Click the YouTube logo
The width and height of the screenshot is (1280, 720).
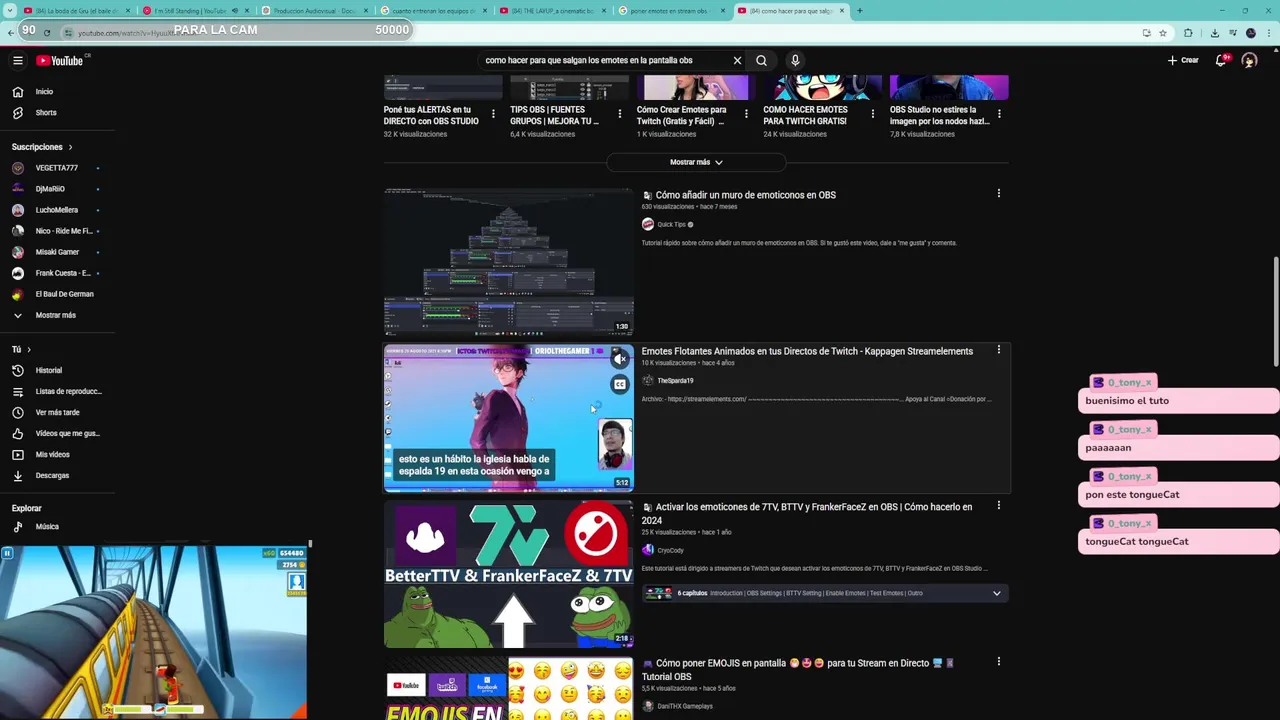click(60, 60)
